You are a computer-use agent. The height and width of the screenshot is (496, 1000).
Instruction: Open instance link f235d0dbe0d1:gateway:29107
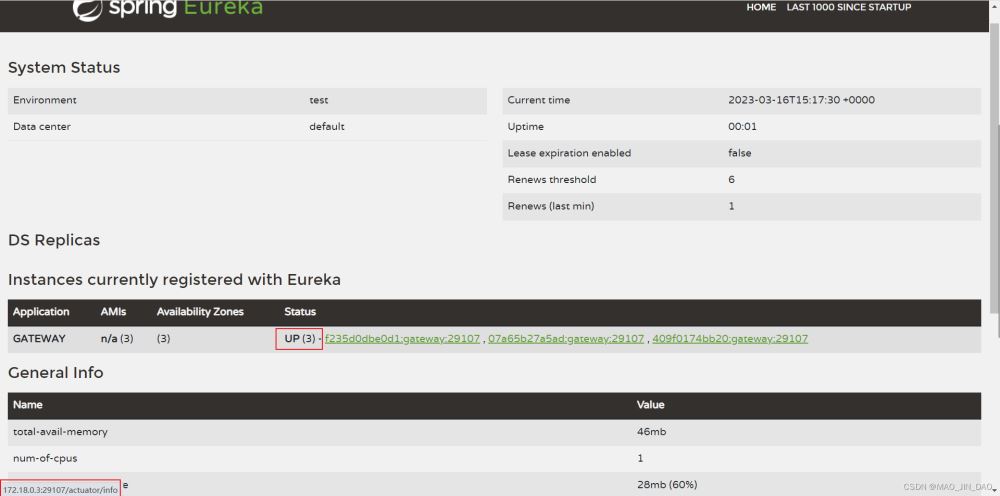click(402, 339)
